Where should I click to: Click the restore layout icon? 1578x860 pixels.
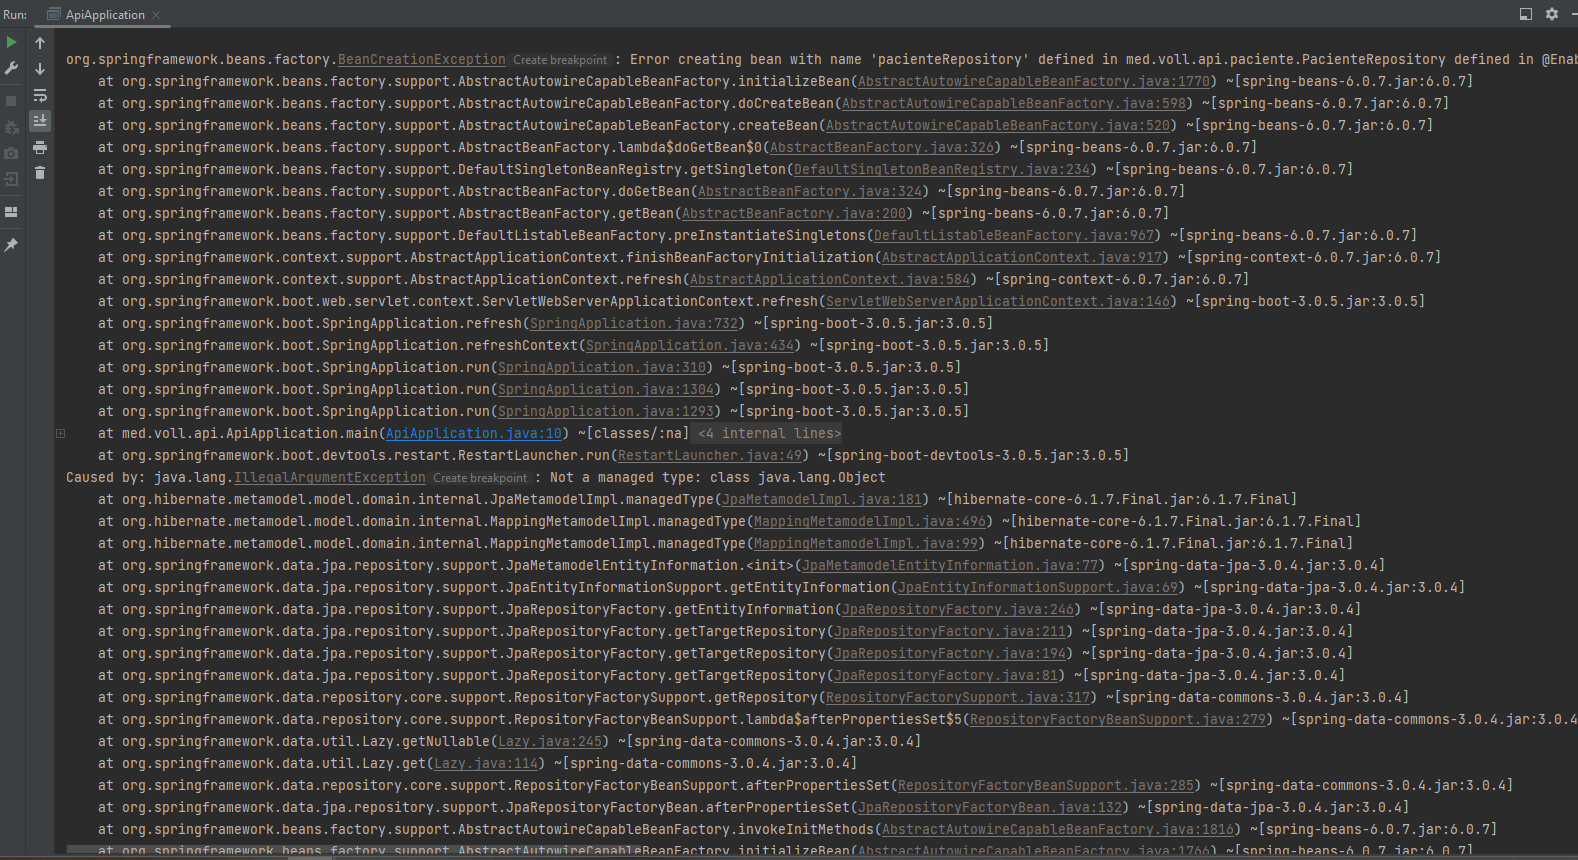tap(12, 212)
